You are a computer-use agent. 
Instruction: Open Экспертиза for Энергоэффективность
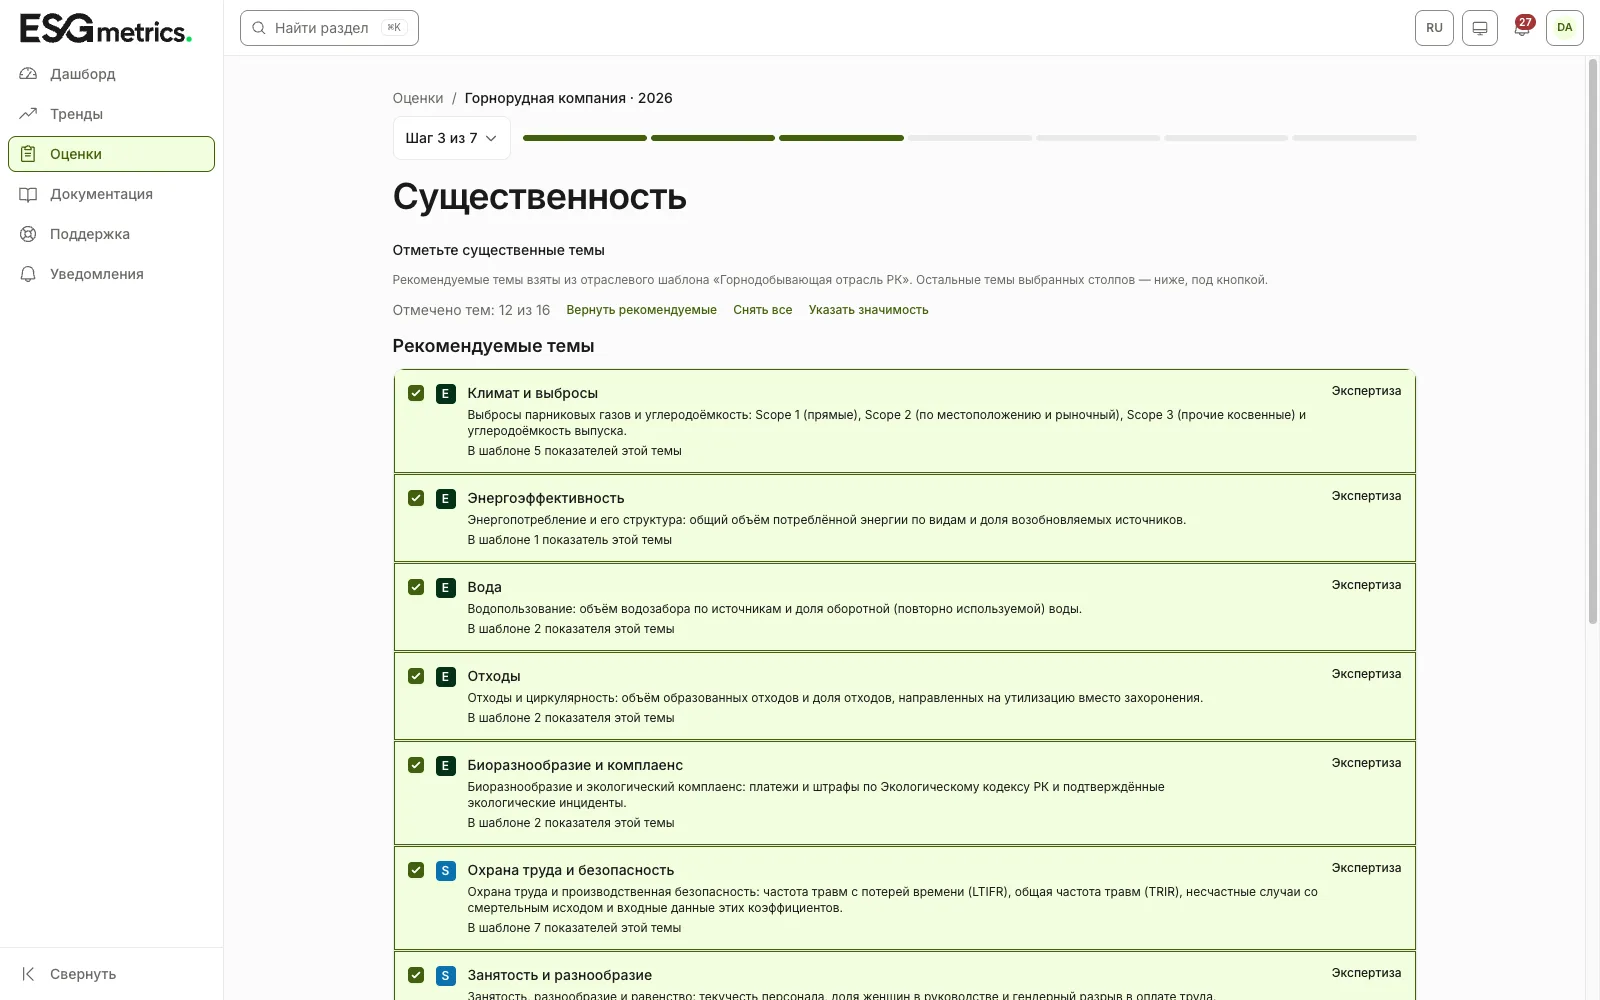pos(1366,496)
